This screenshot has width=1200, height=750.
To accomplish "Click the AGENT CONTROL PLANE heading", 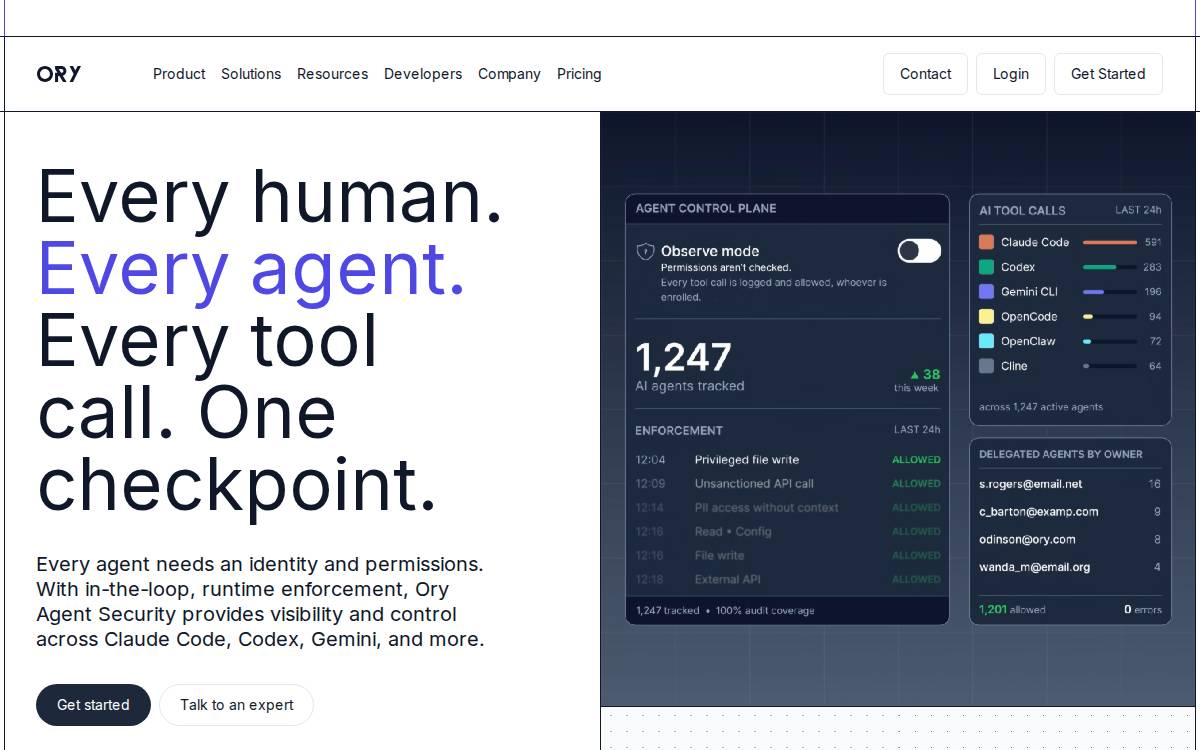I will pos(706,208).
